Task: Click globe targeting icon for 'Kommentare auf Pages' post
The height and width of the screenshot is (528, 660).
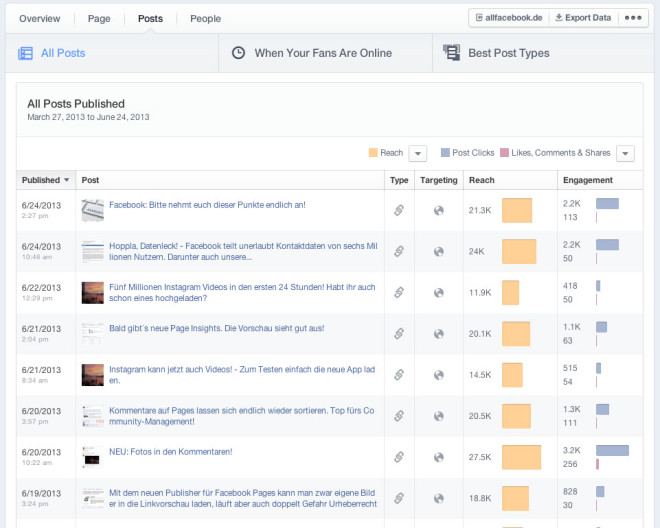Action: 439,416
